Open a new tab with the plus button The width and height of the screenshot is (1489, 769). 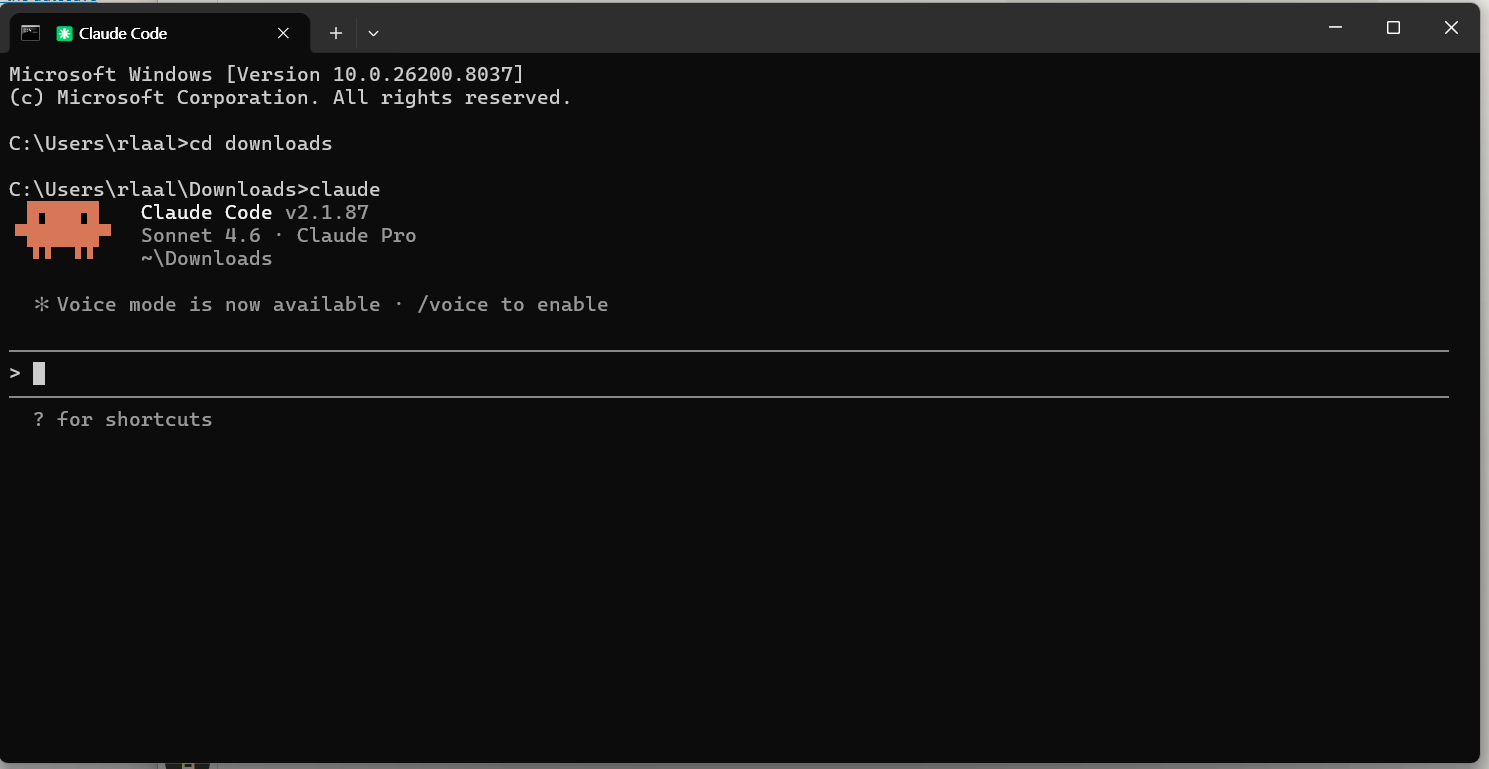tap(336, 33)
